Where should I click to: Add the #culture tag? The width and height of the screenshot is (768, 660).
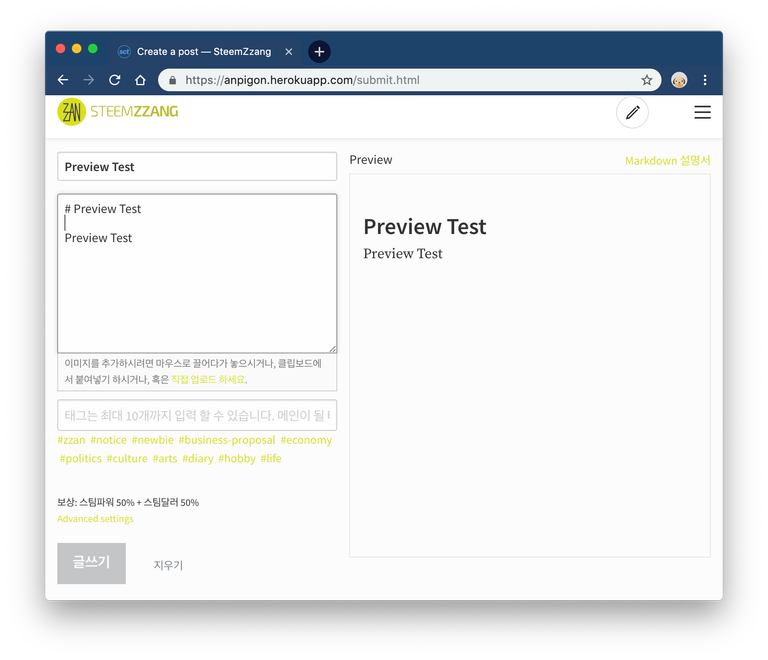click(x=127, y=459)
